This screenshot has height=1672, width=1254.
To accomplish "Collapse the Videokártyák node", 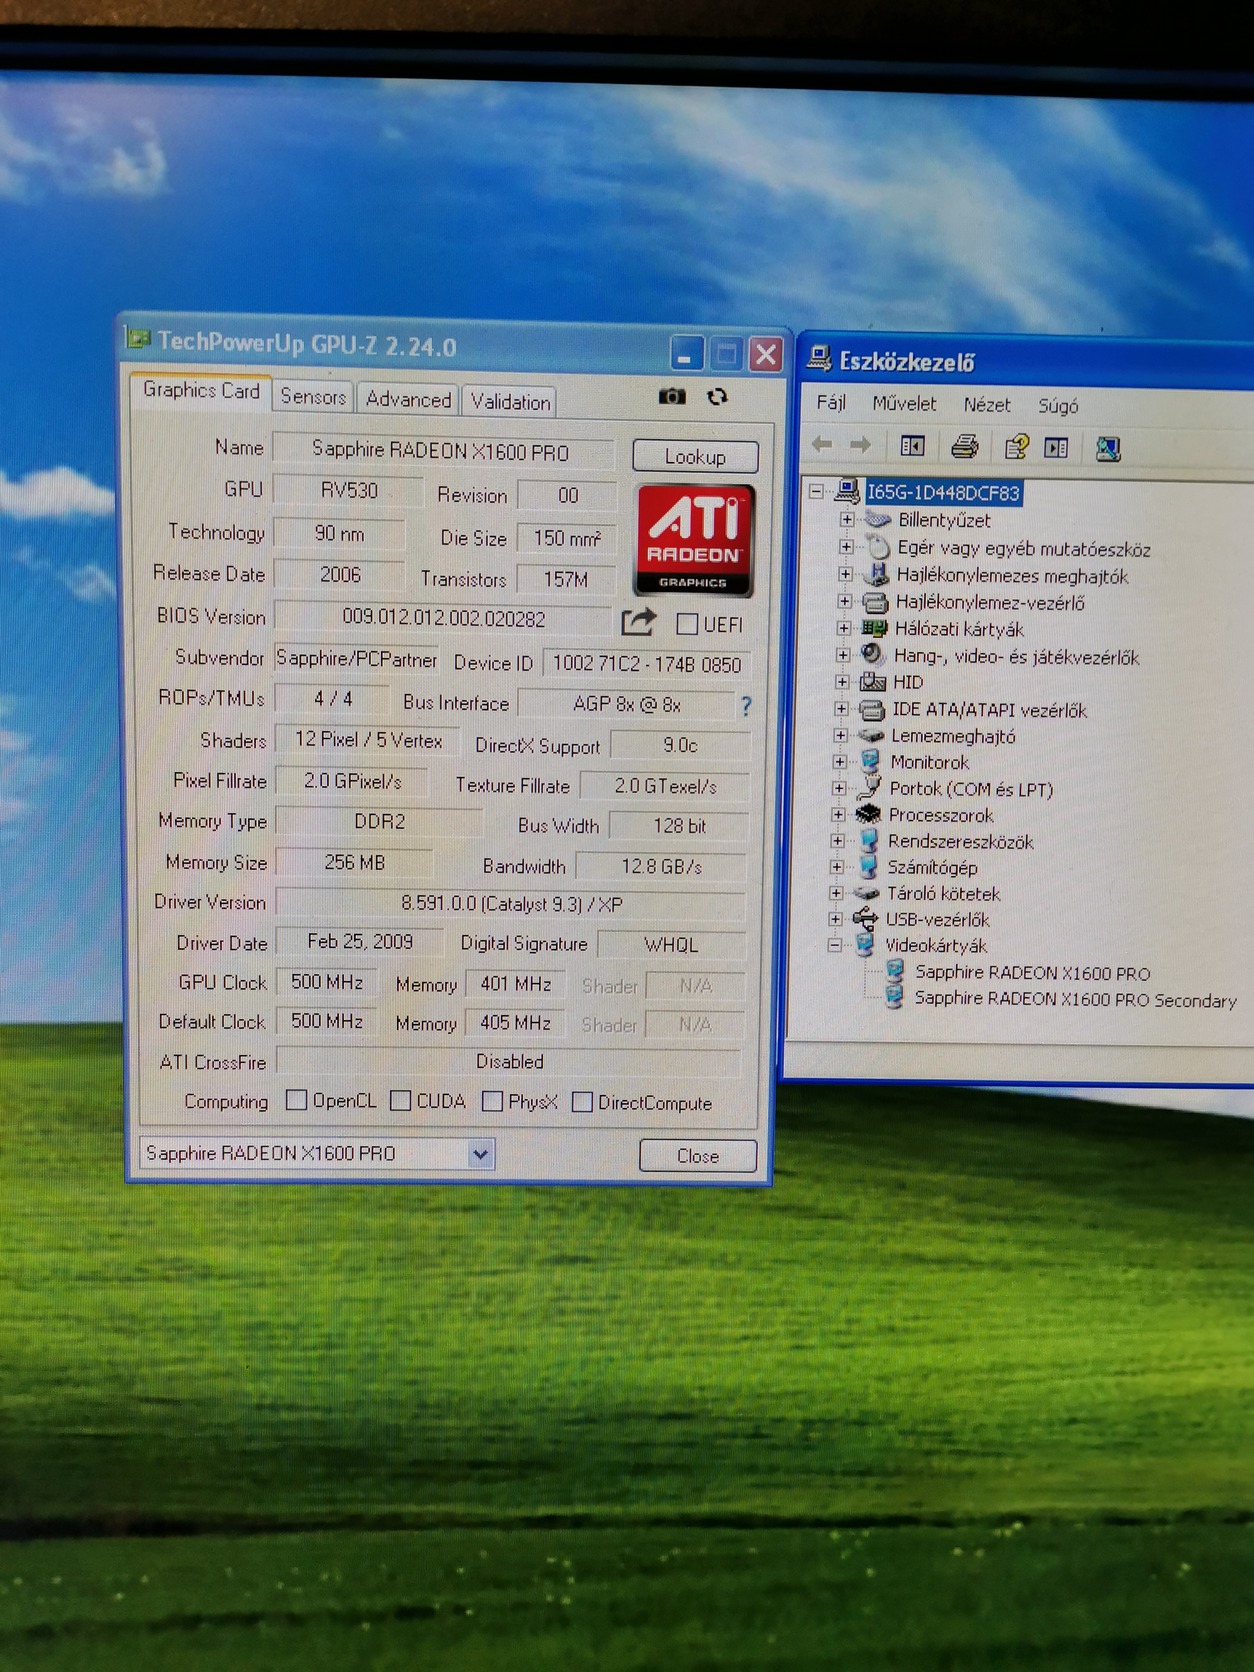I will [835, 945].
